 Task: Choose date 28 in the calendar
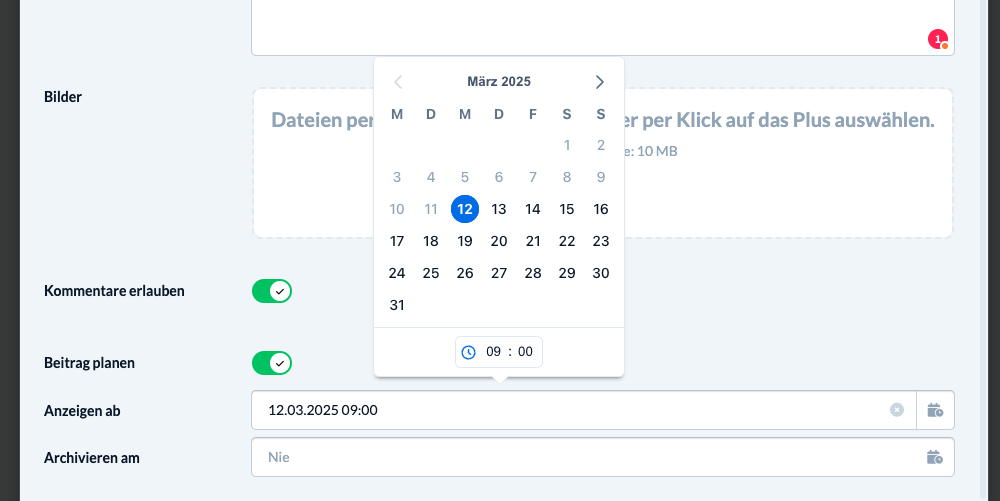click(533, 273)
